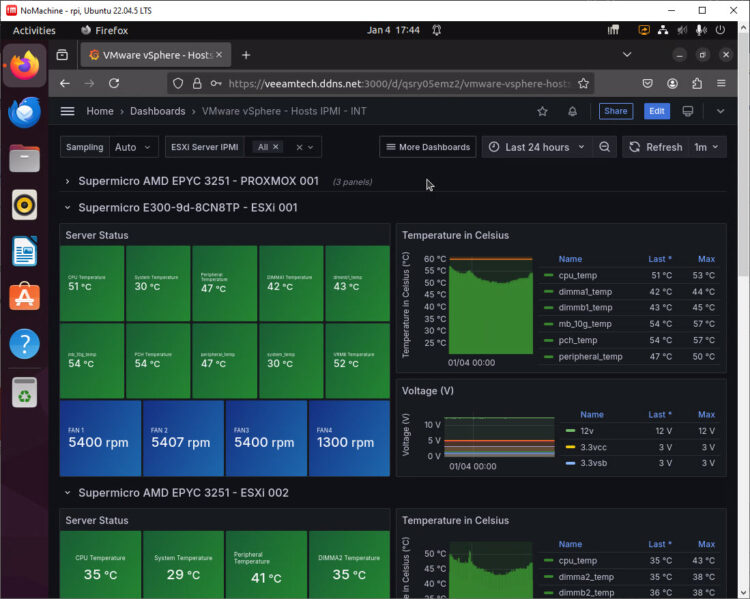Open Thunderbird from the Ubuntu dock
Image resolution: width=750 pixels, height=599 pixels.
24,112
